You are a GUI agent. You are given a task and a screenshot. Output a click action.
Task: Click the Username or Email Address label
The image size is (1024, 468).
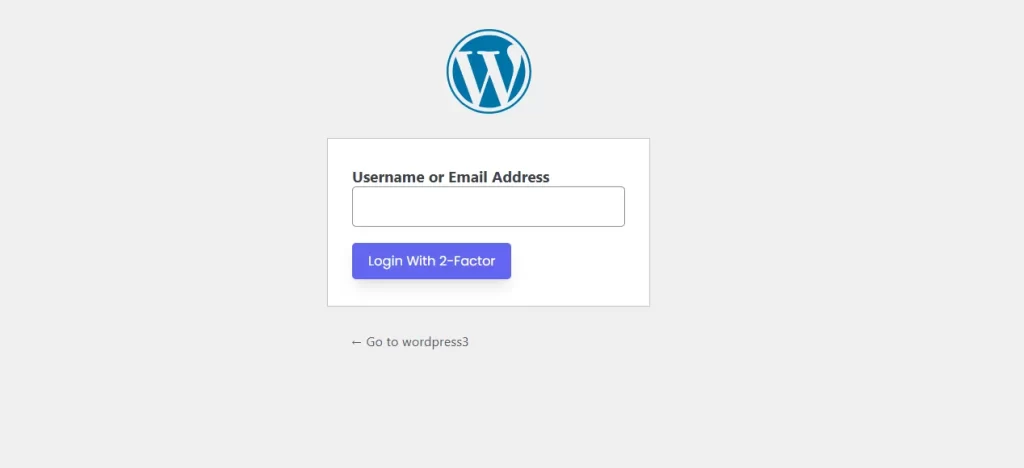[x=451, y=177]
